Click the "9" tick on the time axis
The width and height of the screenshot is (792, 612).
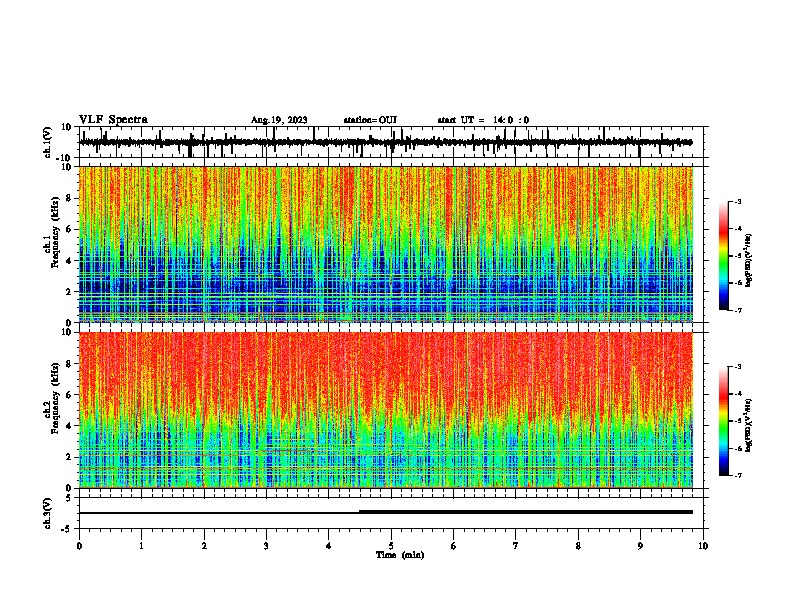pyautogui.click(x=640, y=546)
